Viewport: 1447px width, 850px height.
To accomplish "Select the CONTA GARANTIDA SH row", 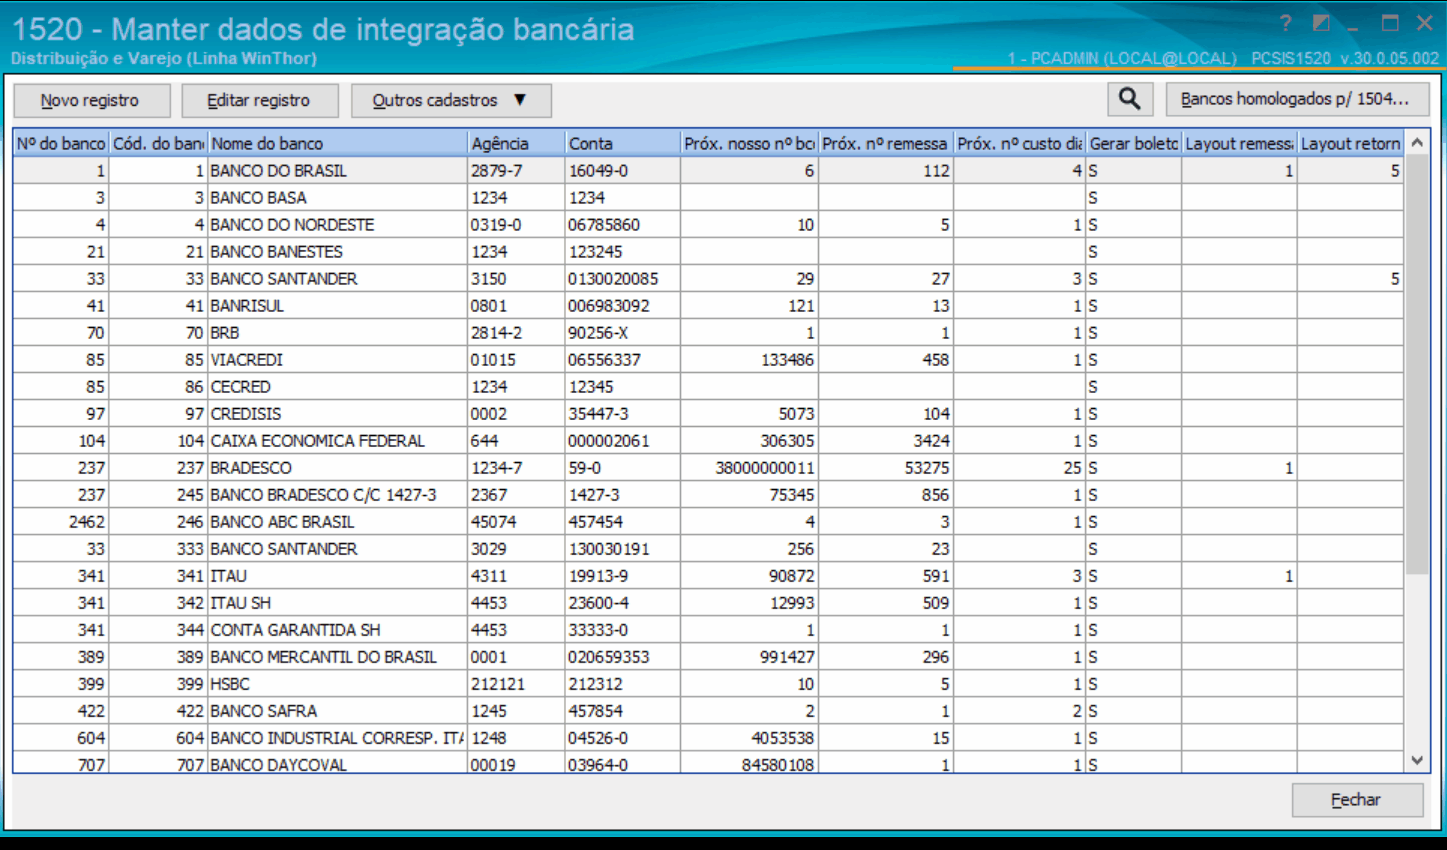I will click(708, 629).
